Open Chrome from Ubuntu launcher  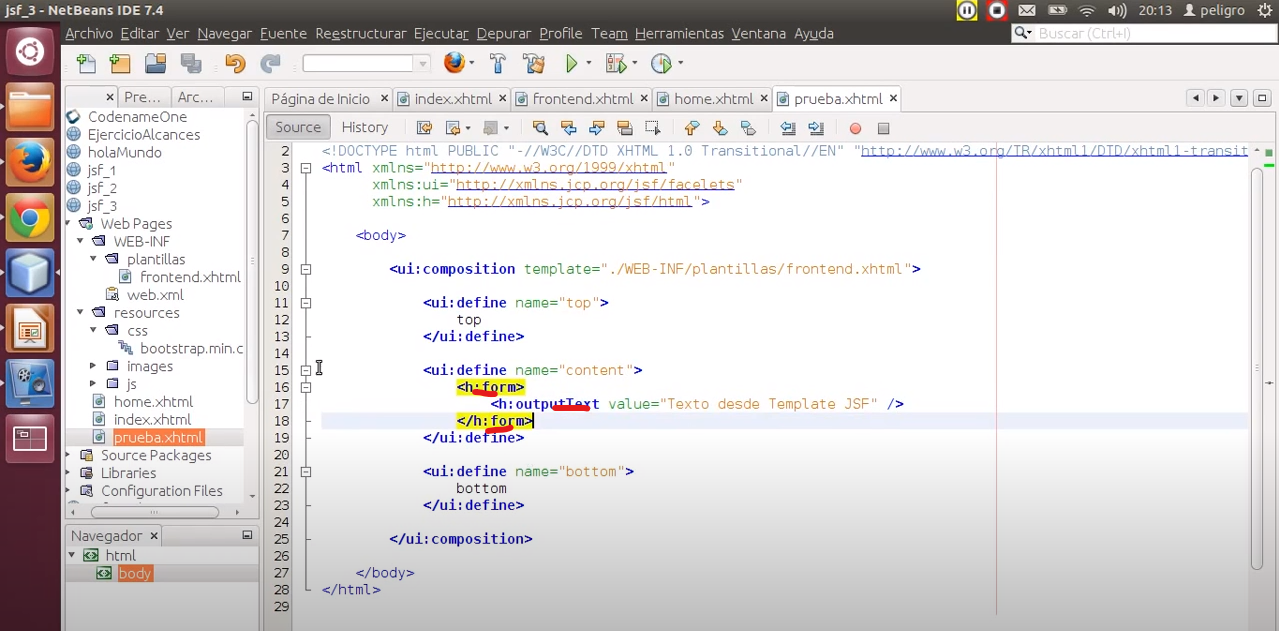tap(30, 217)
